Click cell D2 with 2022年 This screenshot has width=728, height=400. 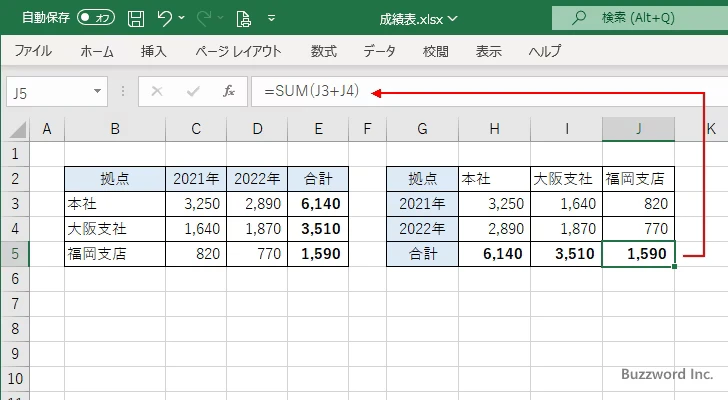tap(257, 179)
